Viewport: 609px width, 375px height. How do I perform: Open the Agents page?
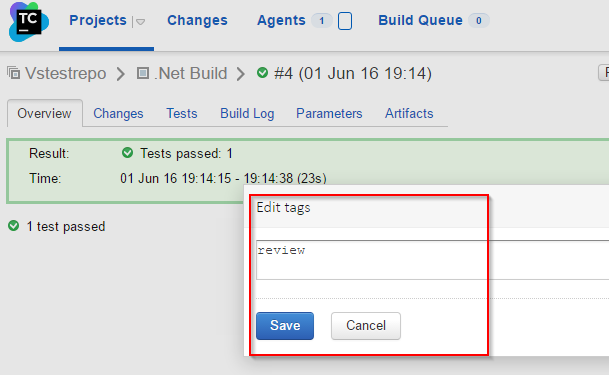click(x=281, y=20)
